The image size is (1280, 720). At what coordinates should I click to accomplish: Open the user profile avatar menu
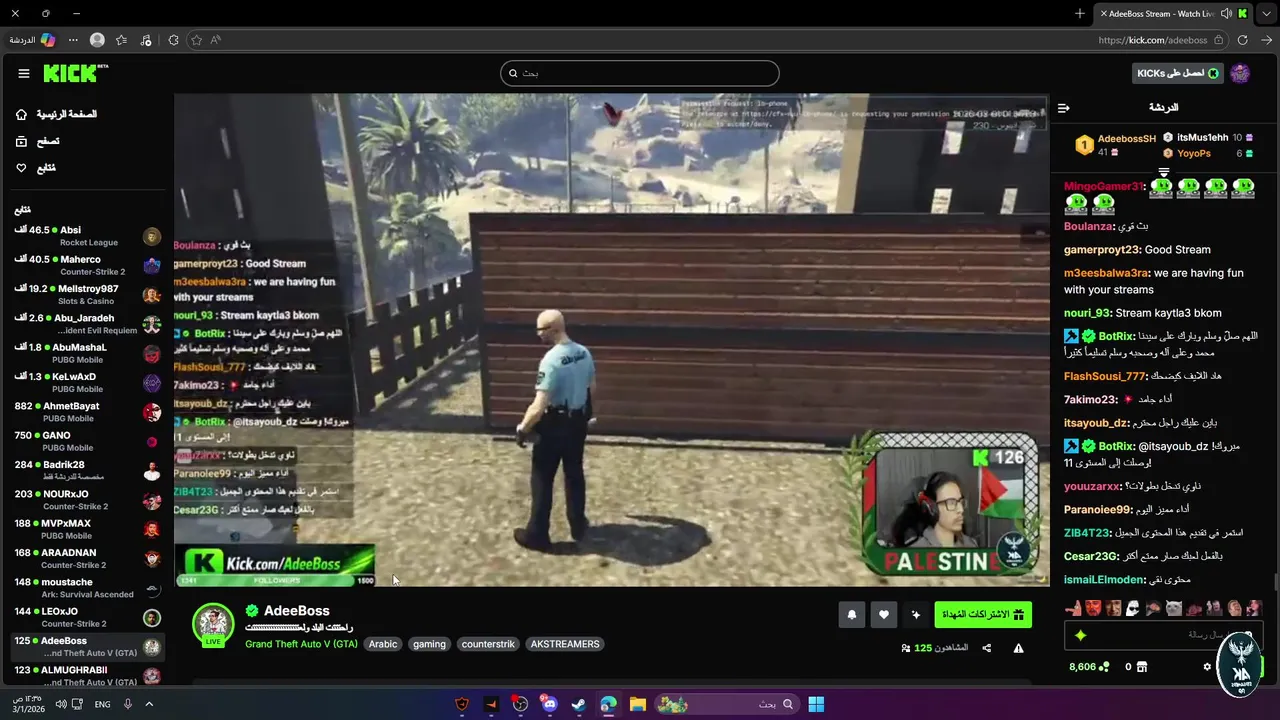[1240, 73]
